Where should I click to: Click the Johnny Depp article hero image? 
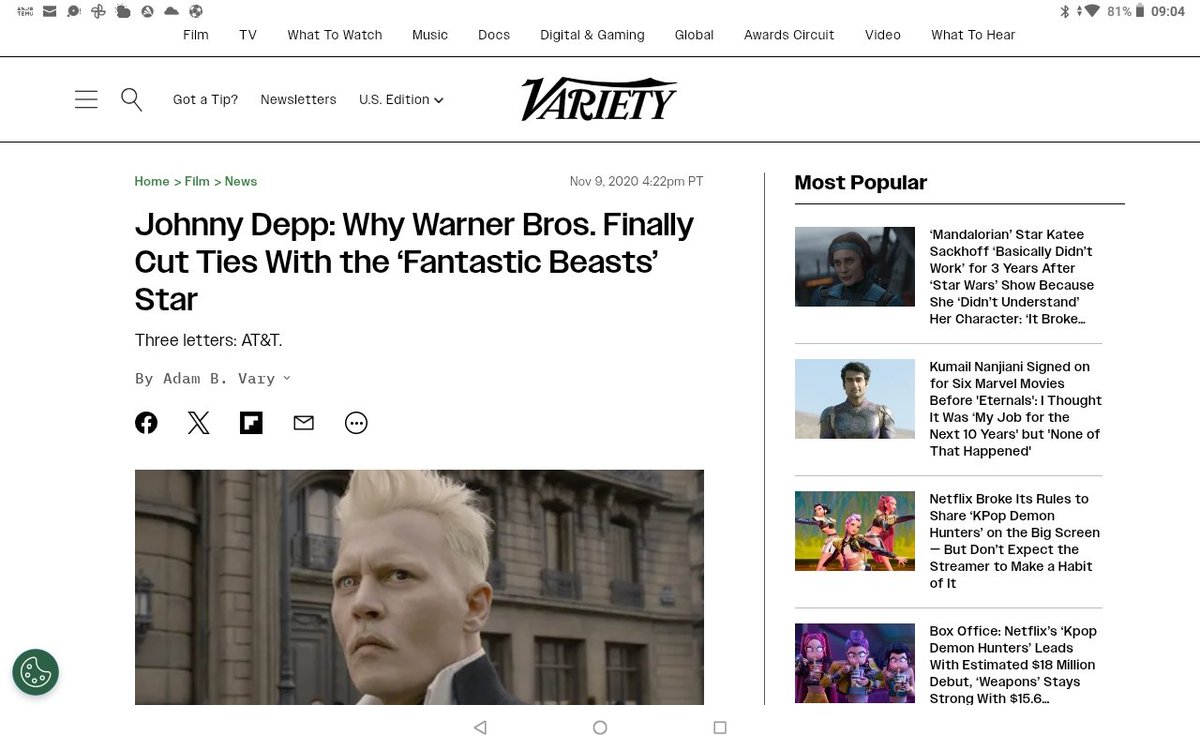[x=419, y=587]
